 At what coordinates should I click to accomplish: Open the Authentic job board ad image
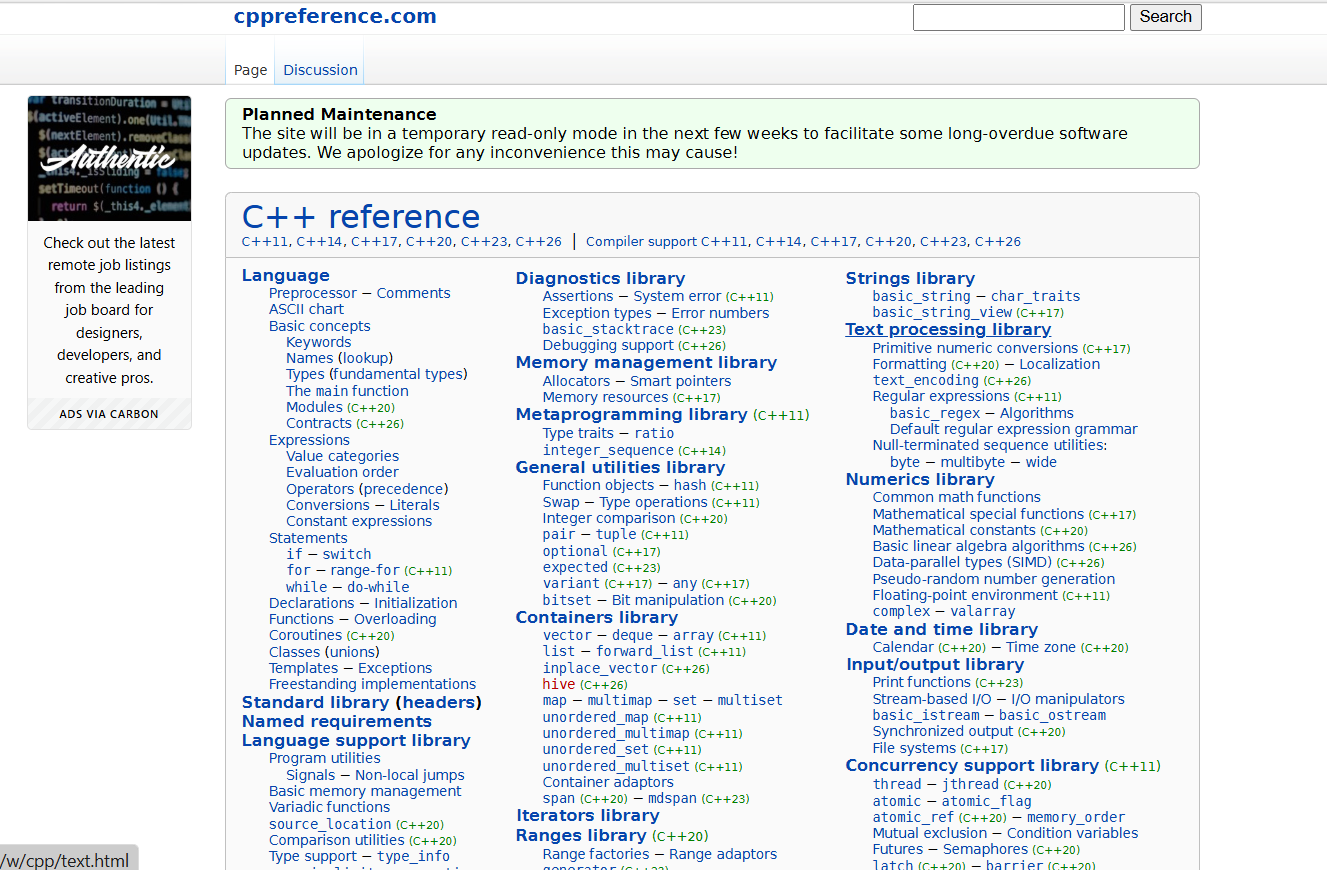click(x=110, y=158)
